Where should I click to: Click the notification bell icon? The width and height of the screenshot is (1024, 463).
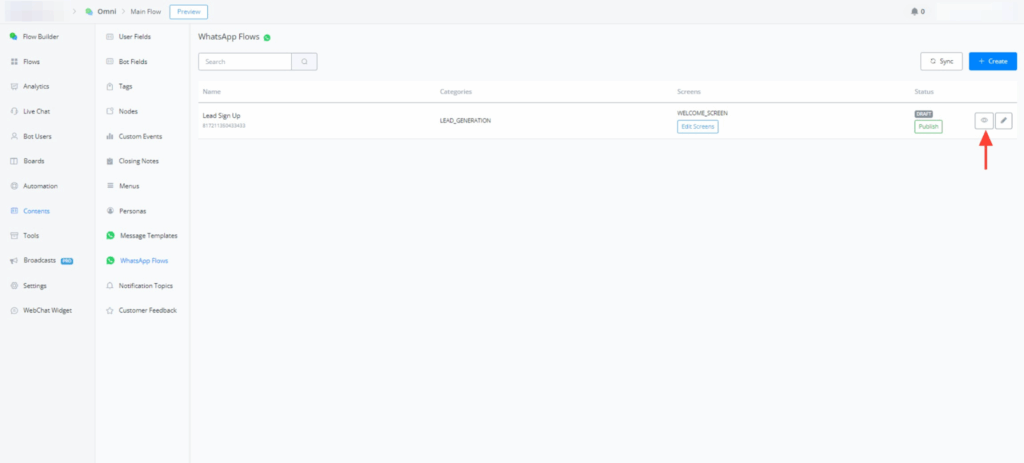click(x=914, y=12)
